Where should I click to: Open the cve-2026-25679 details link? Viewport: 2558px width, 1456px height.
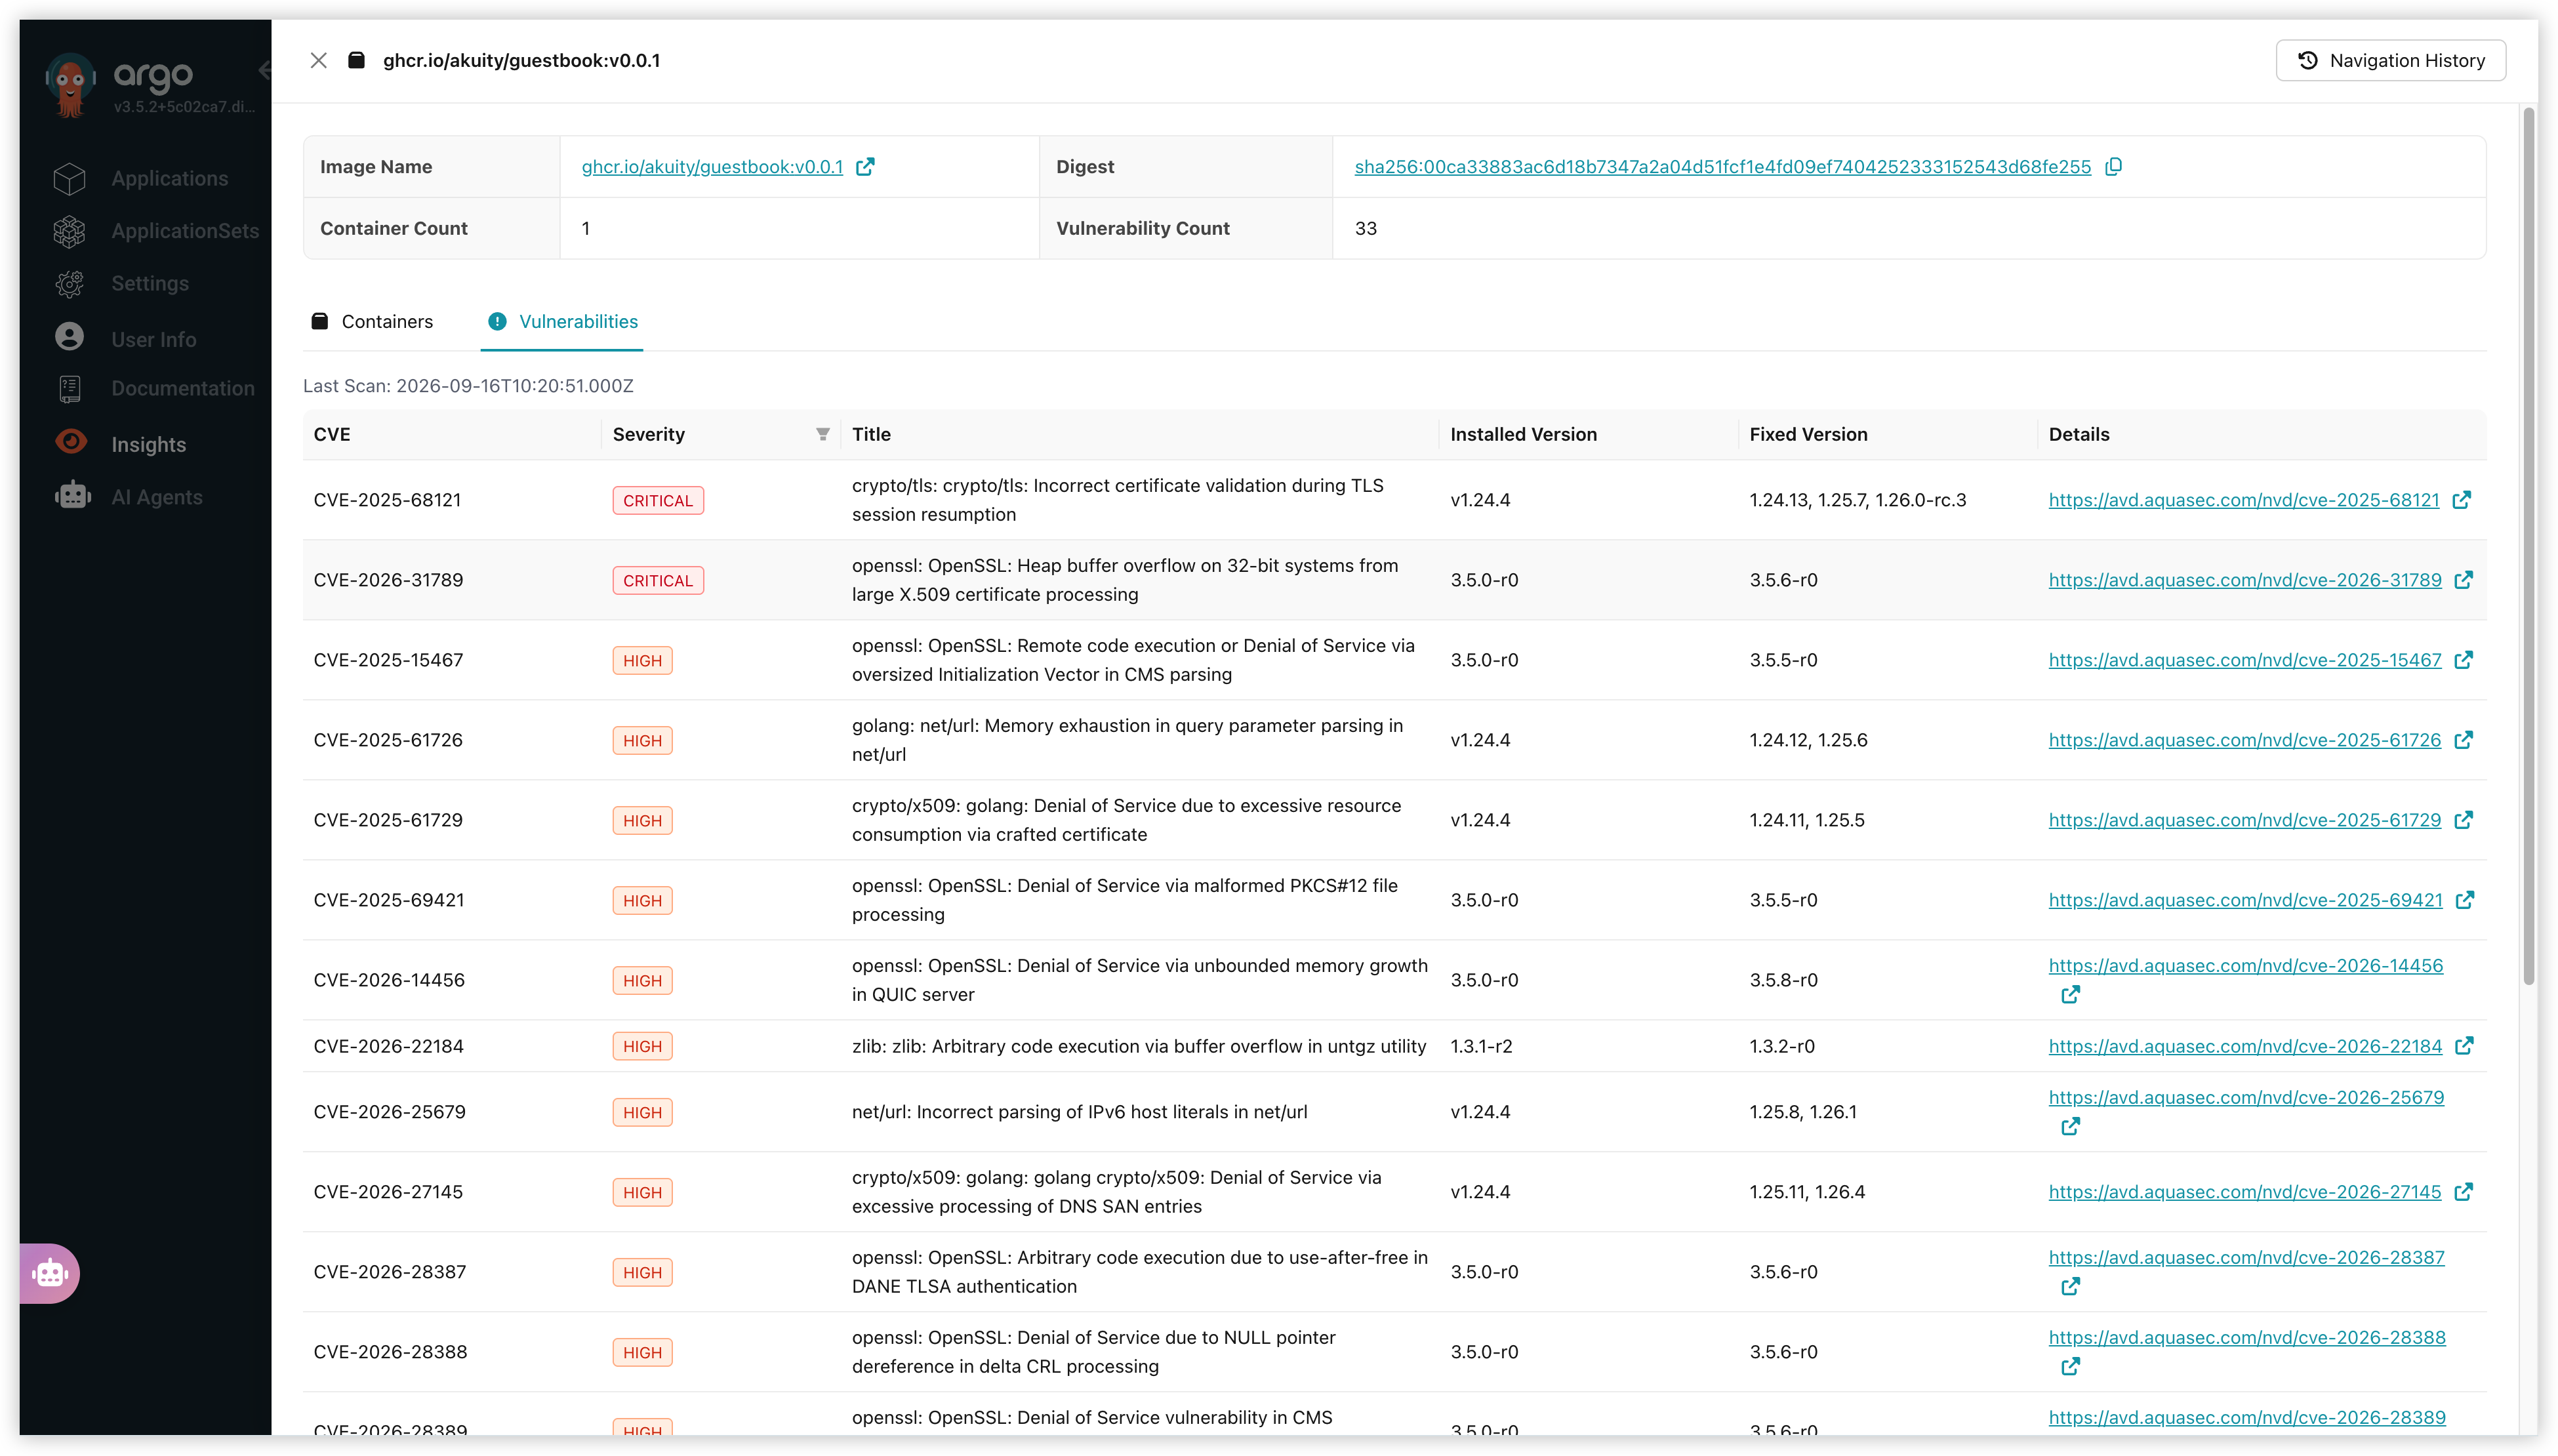pyautogui.click(x=2246, y=1098)
